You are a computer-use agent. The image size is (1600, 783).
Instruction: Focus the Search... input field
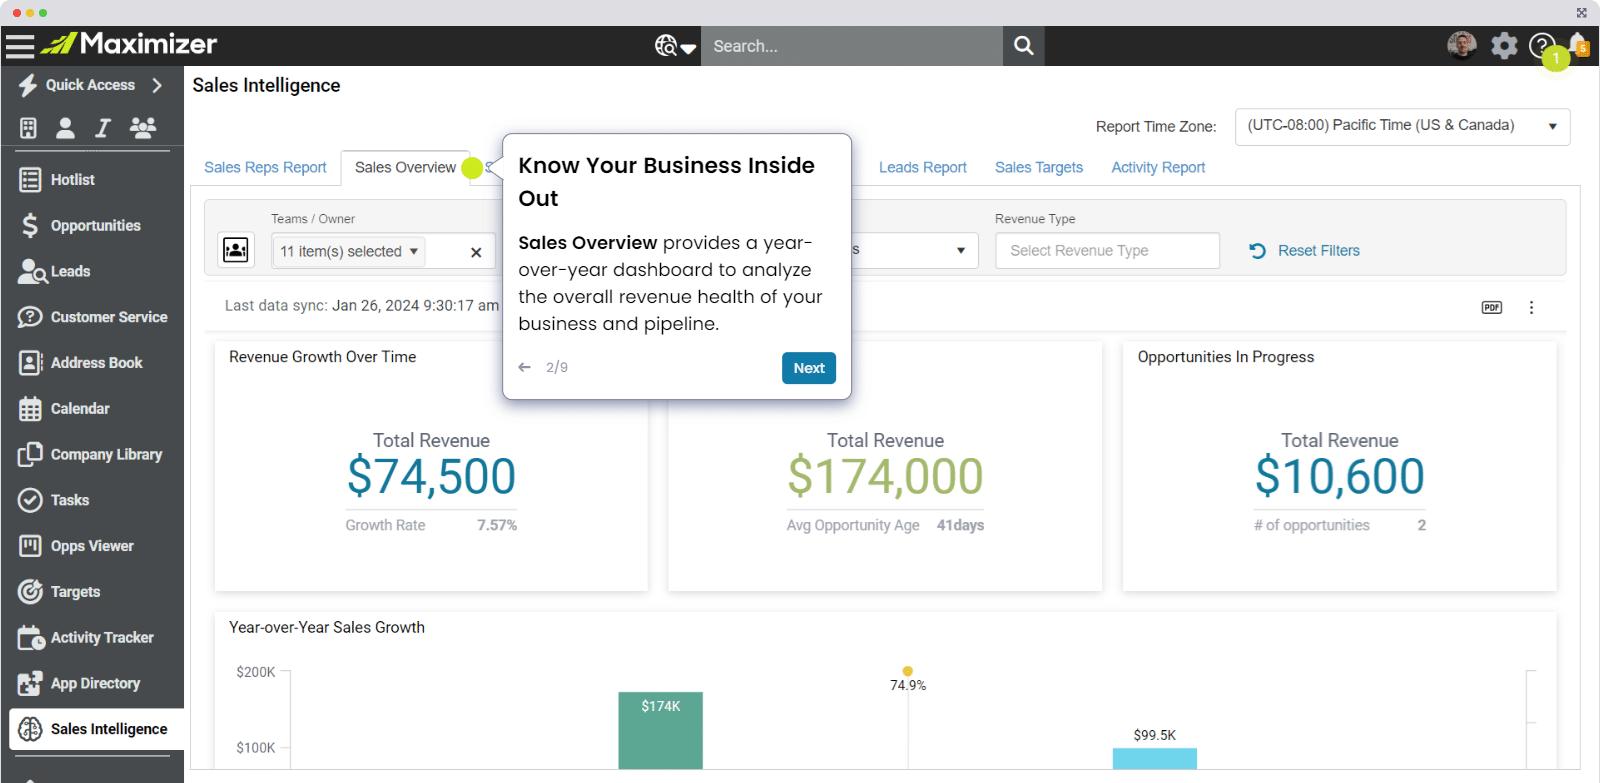tap(852, 46)
